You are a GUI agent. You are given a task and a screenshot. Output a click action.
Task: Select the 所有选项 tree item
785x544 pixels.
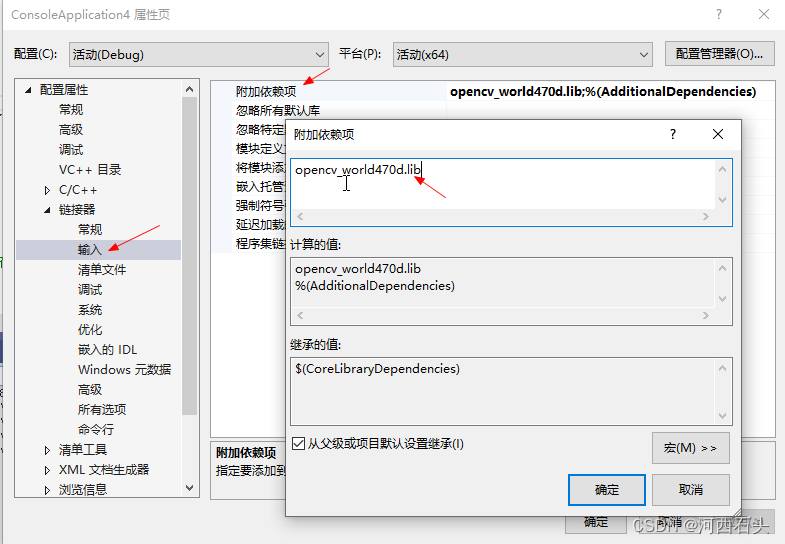[102, 409]
